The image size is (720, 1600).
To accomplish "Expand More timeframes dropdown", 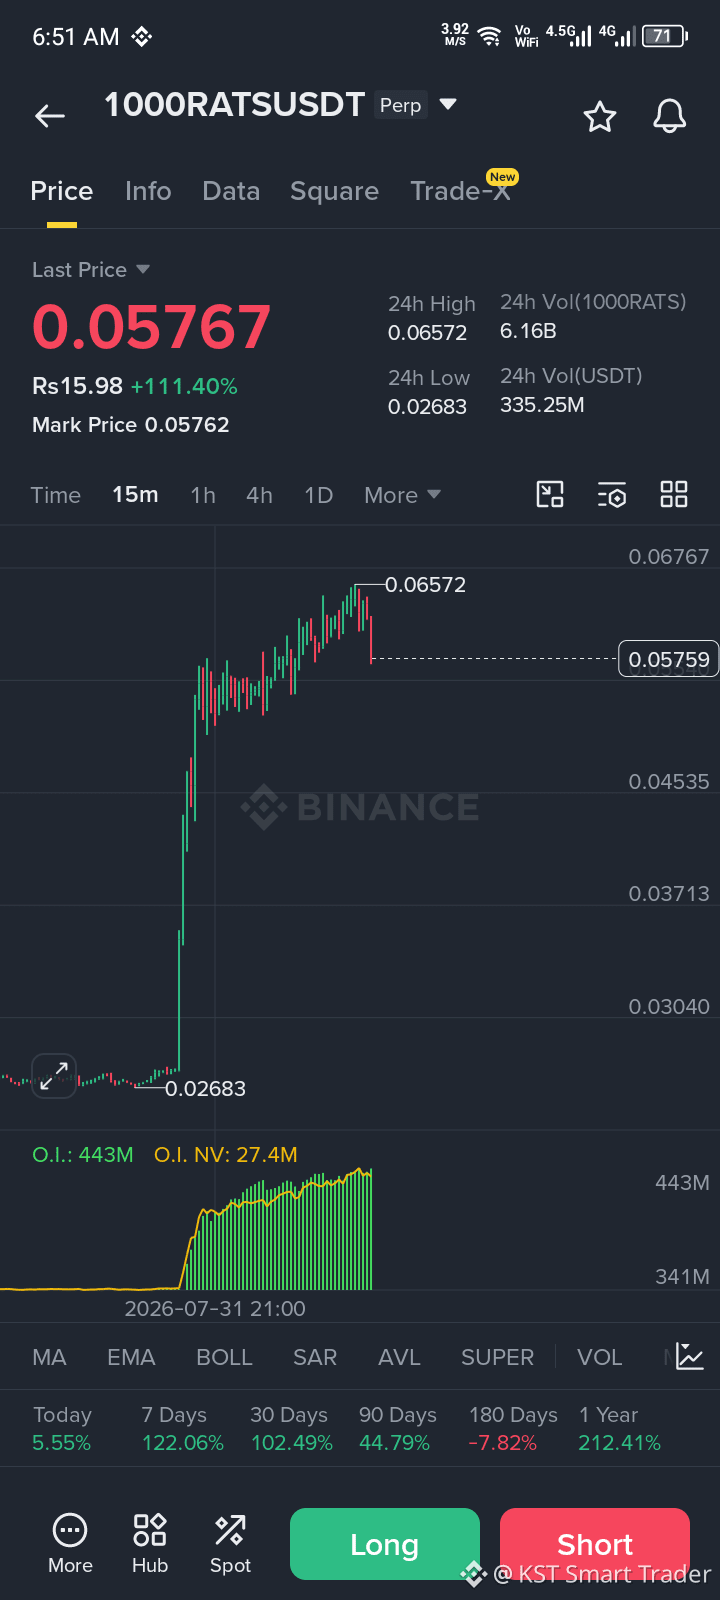I will pos(402,495).
